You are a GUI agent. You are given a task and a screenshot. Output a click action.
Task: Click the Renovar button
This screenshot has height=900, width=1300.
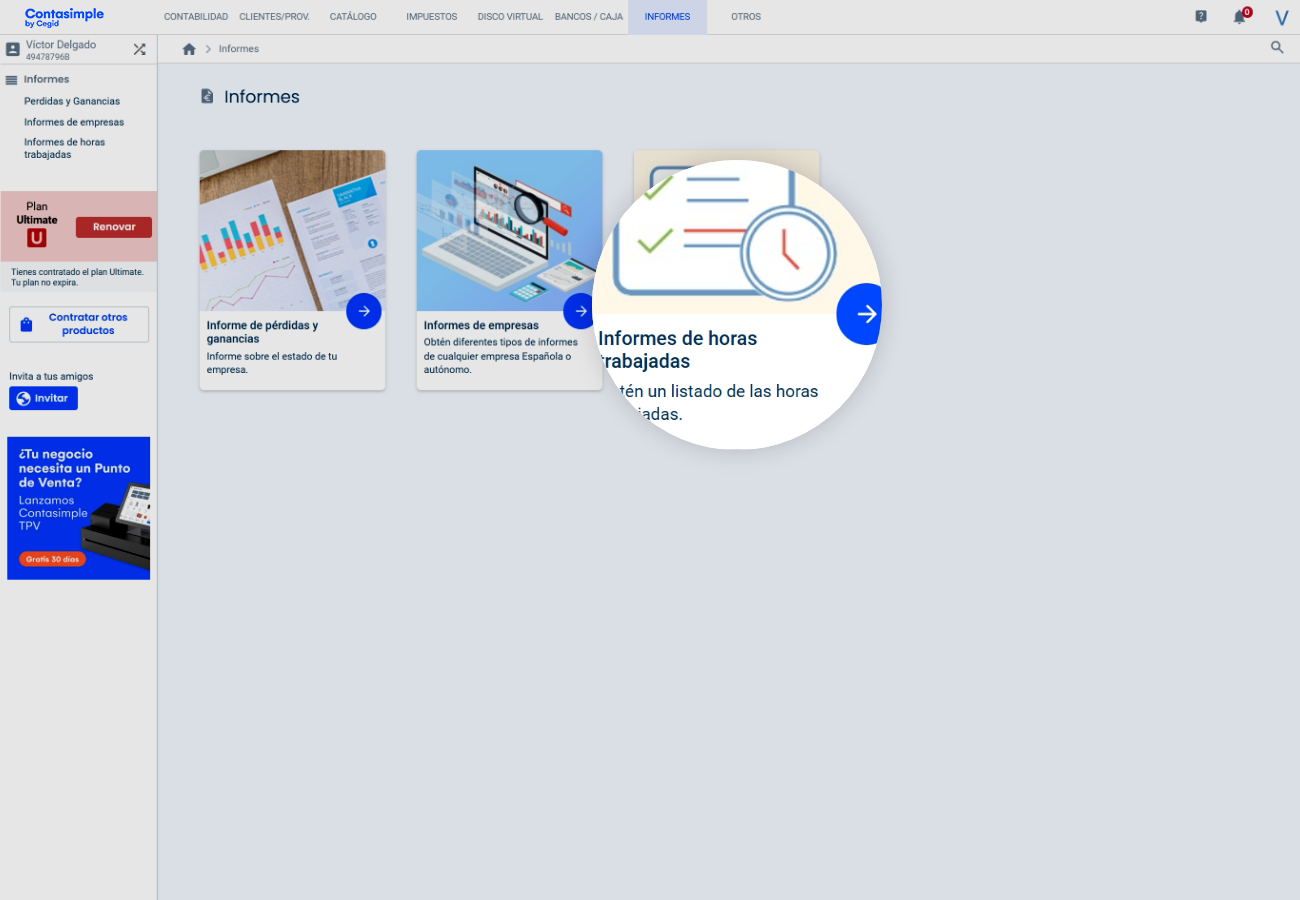click(114, 227)
